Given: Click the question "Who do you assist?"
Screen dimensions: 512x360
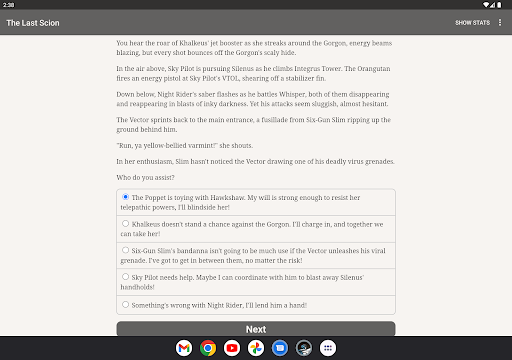Looking at the screenshot, I should coord(145,177).
